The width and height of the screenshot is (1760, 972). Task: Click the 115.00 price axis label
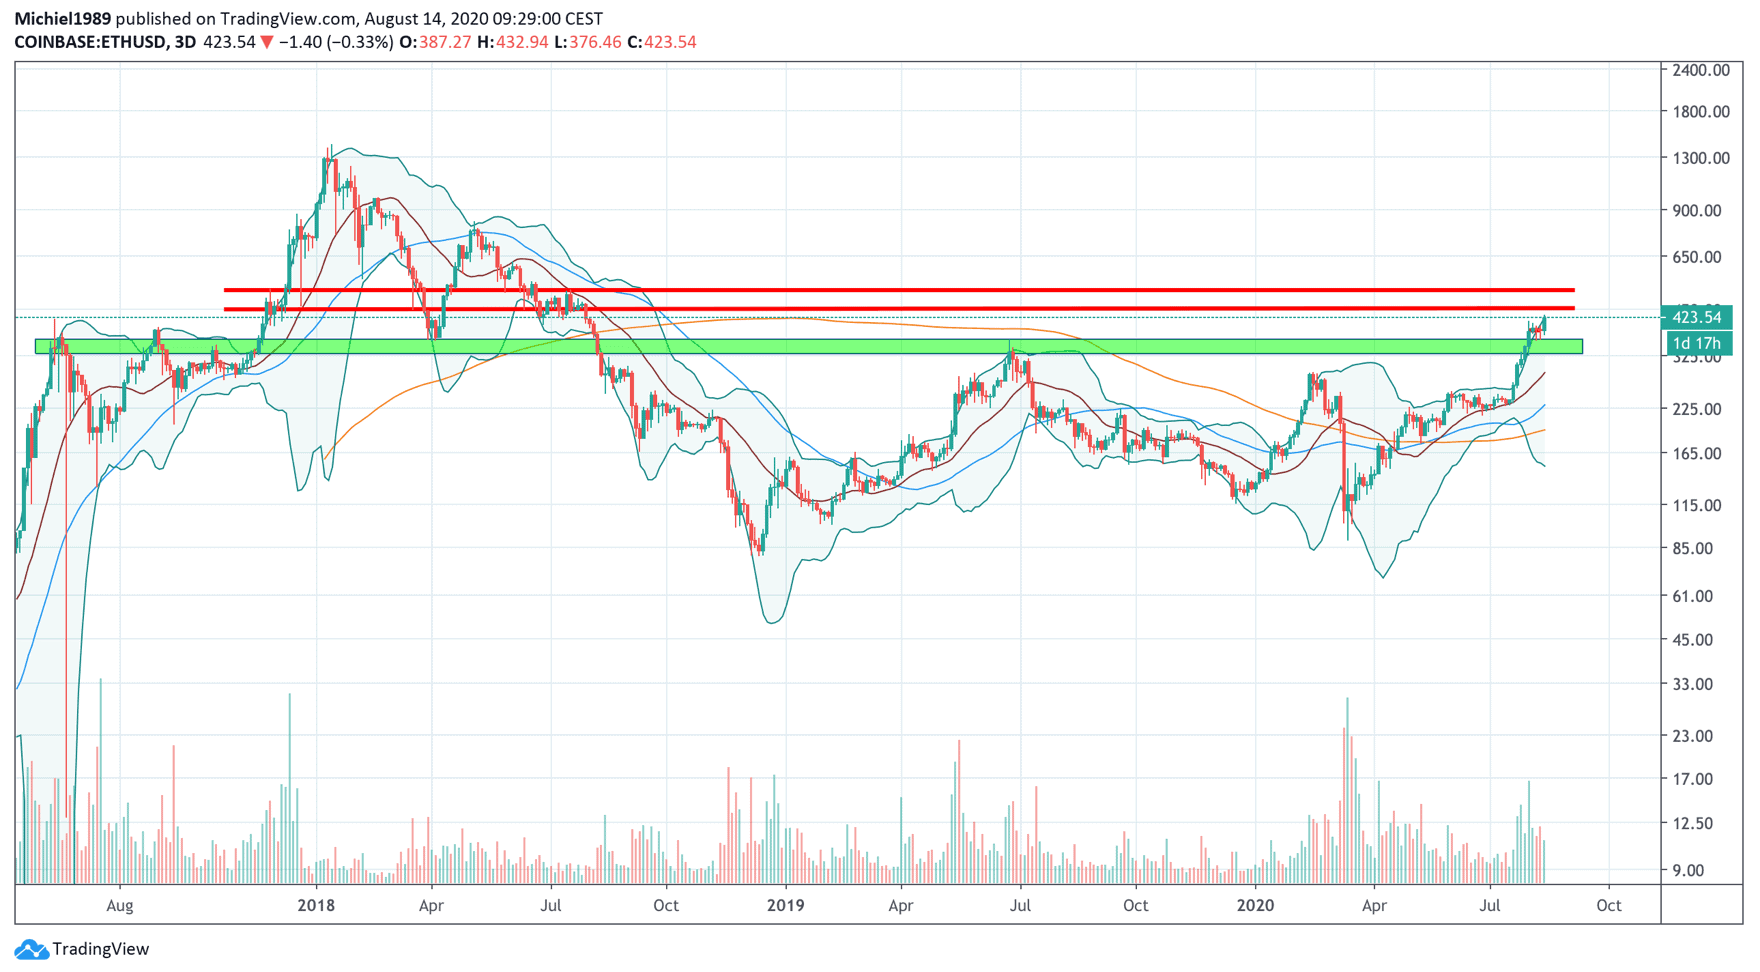(1699, 505)
